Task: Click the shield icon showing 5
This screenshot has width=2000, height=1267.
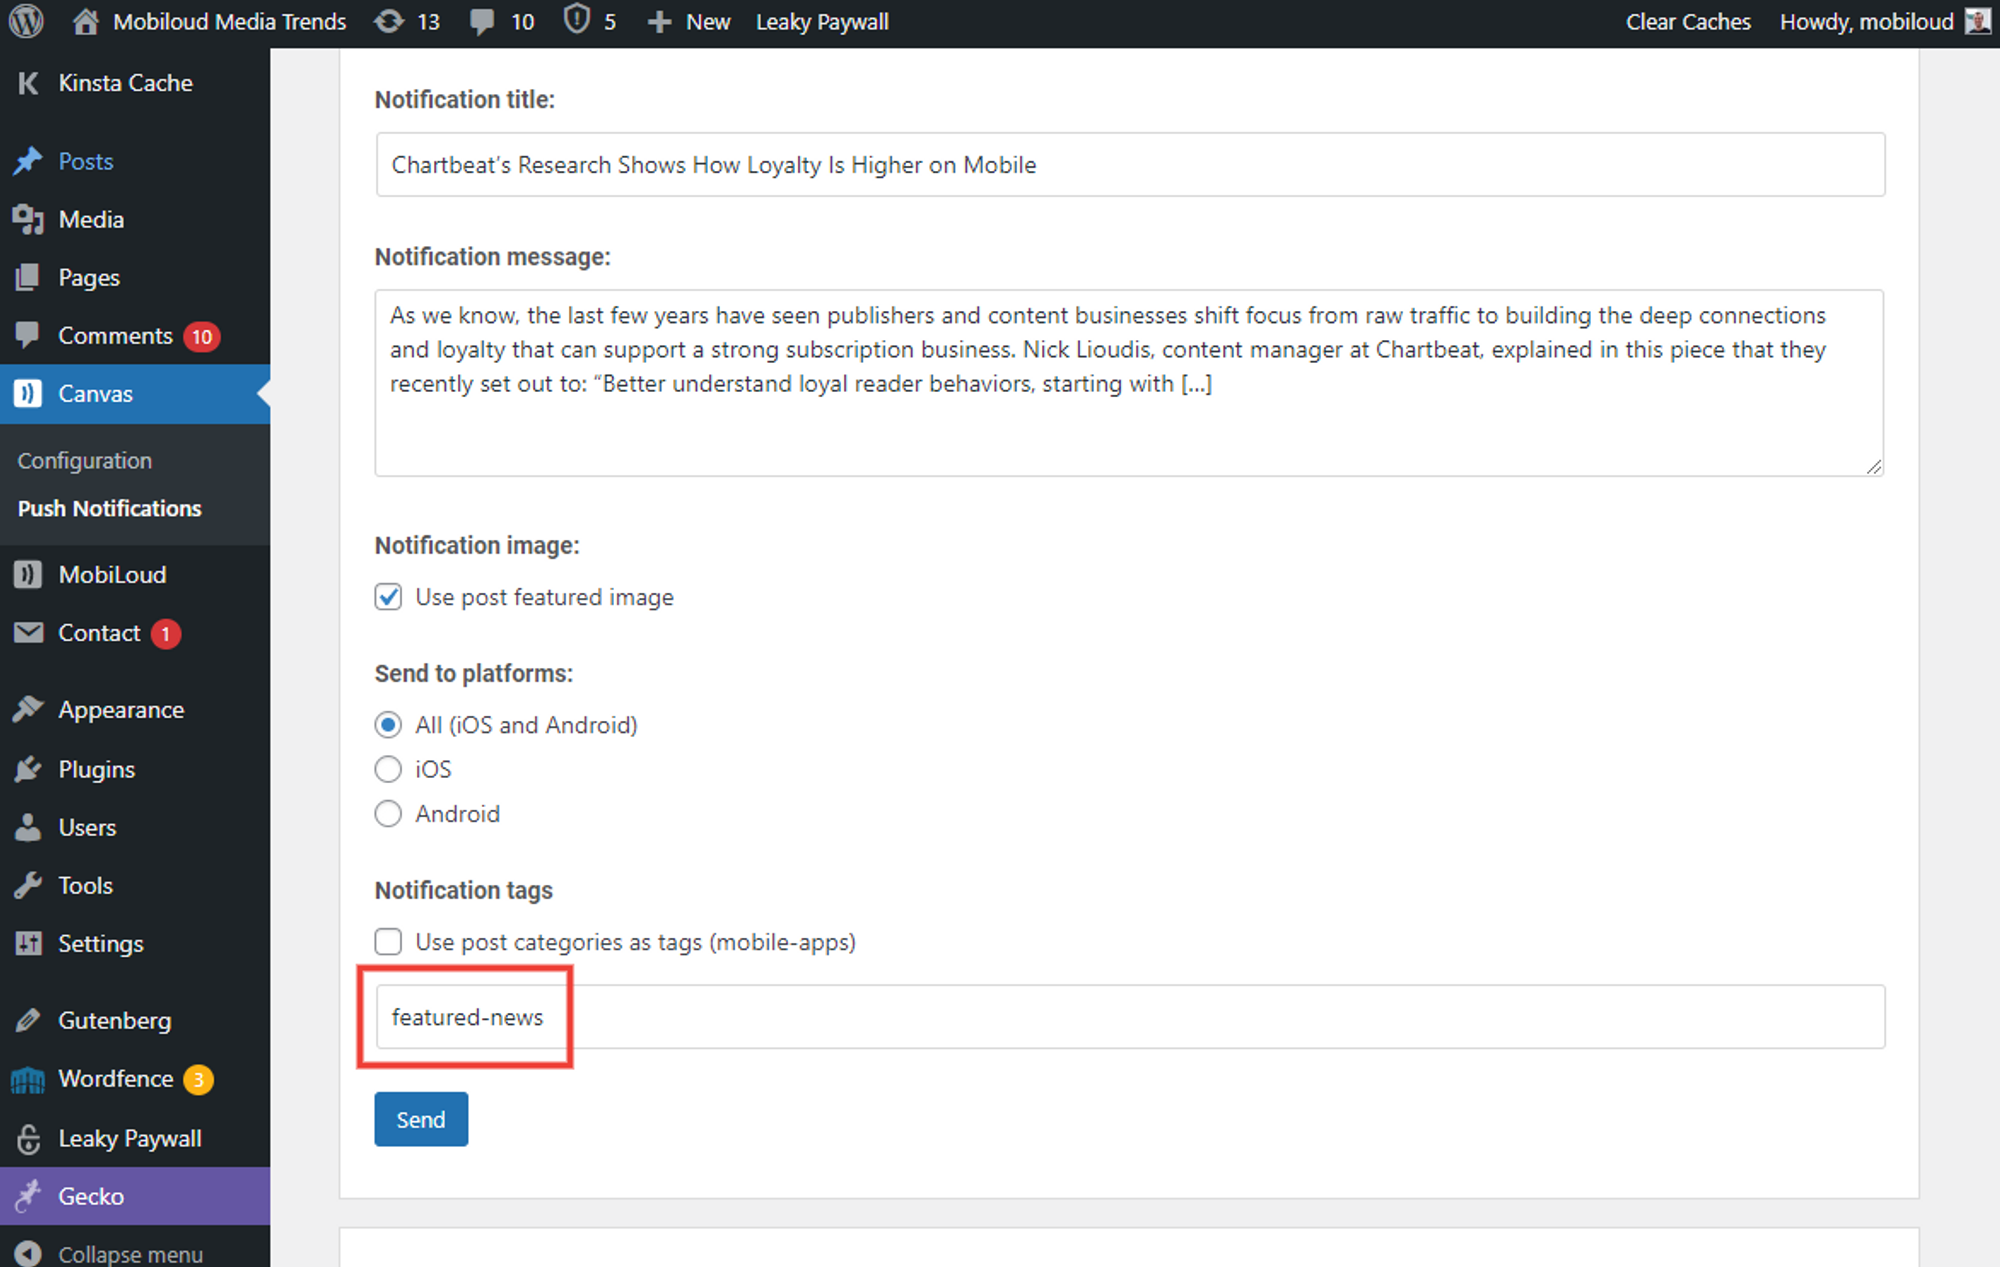Action: [x=576, y=20]
